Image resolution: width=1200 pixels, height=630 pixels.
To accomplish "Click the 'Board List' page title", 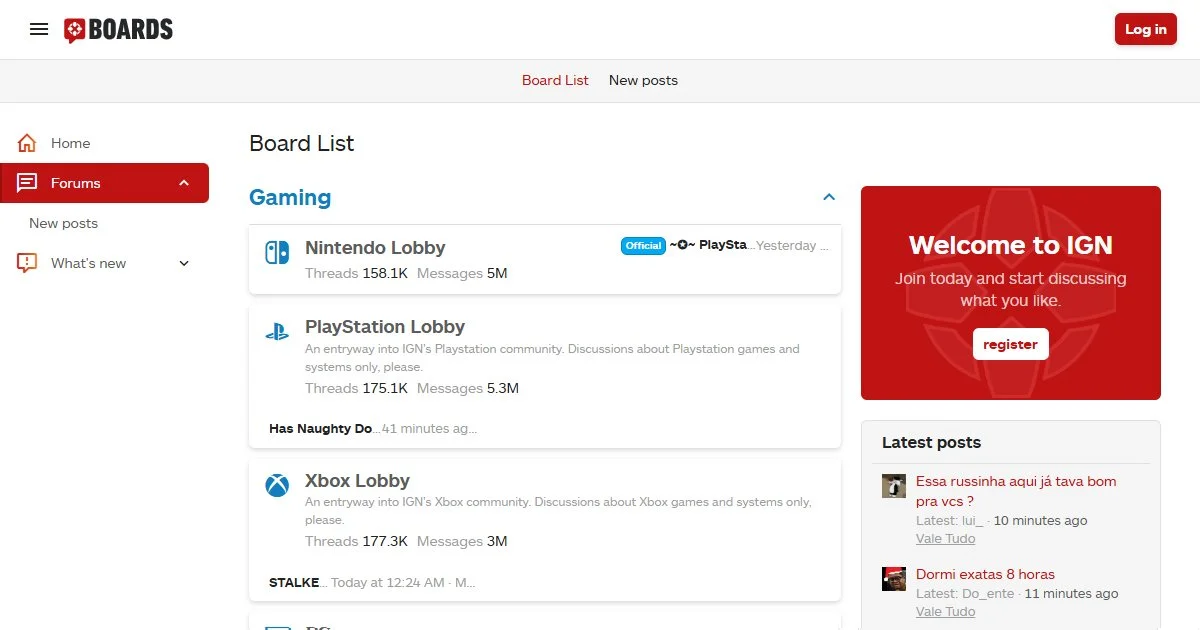I will pos(301,143).
